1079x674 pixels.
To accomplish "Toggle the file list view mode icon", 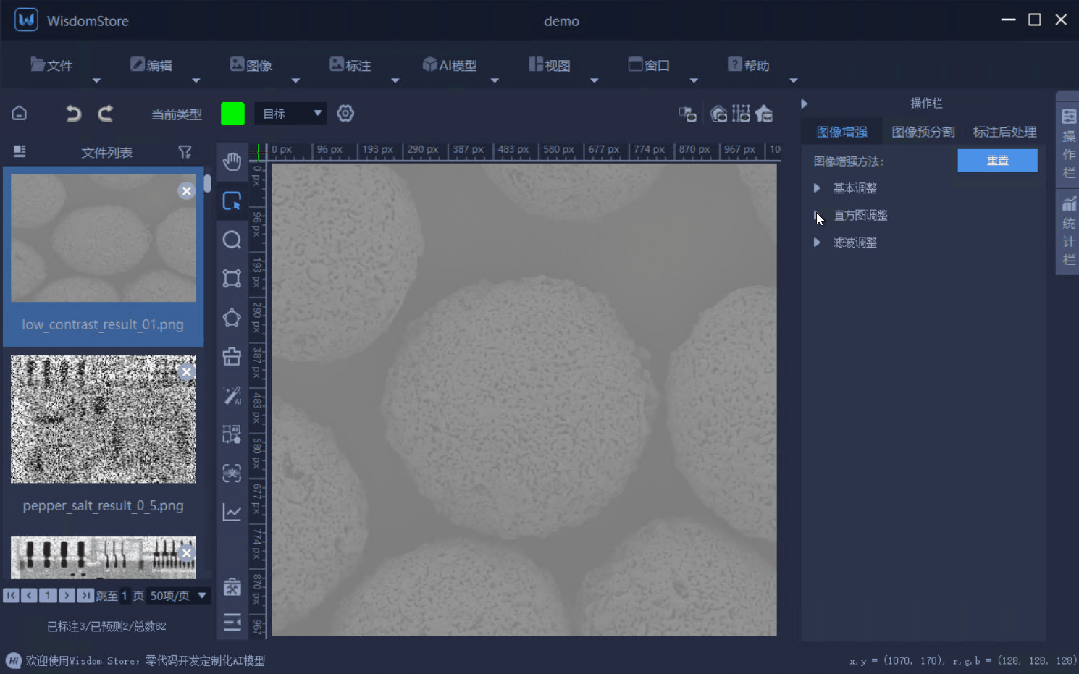I will click(19, 151).
